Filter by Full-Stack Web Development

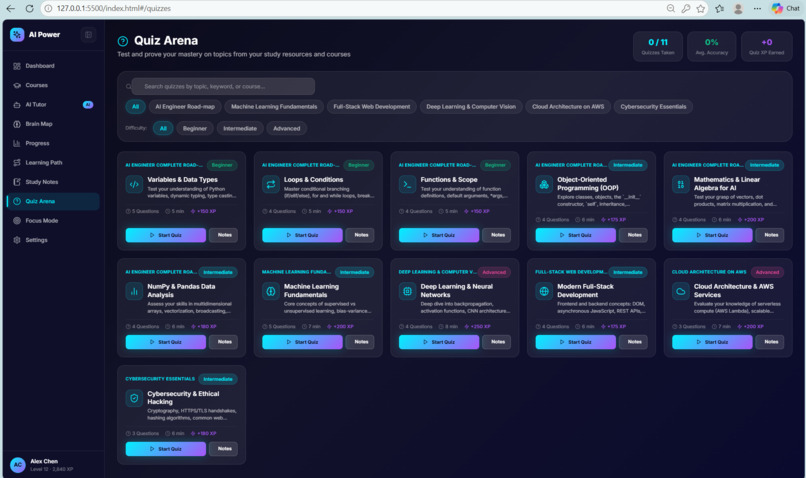372,107
